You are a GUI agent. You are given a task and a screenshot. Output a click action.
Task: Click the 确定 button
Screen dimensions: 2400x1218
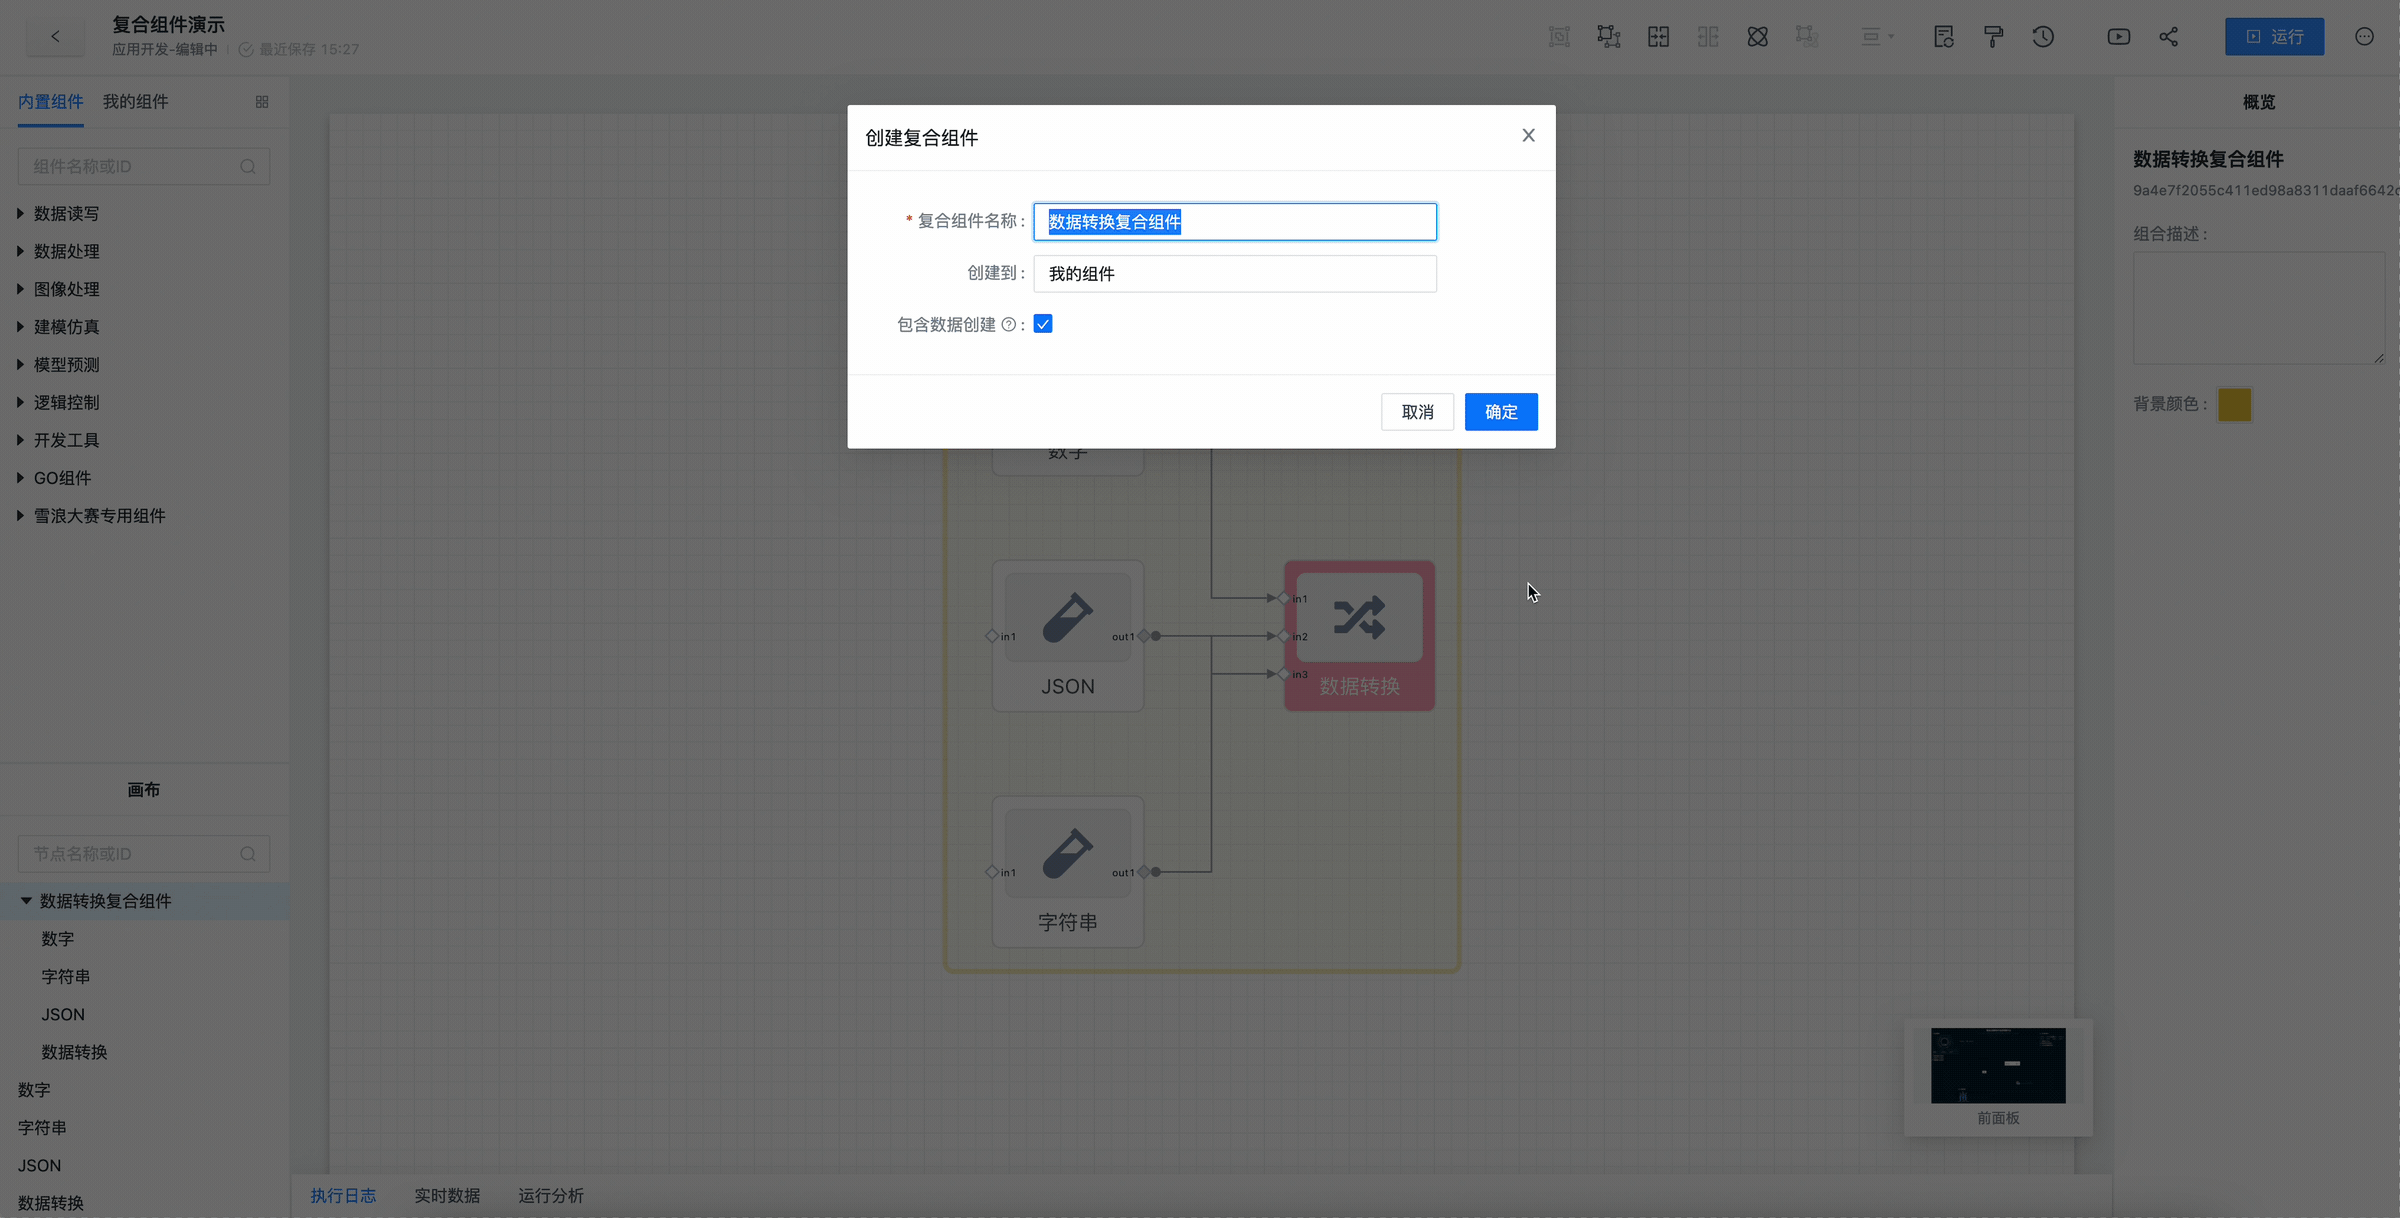1500,411
